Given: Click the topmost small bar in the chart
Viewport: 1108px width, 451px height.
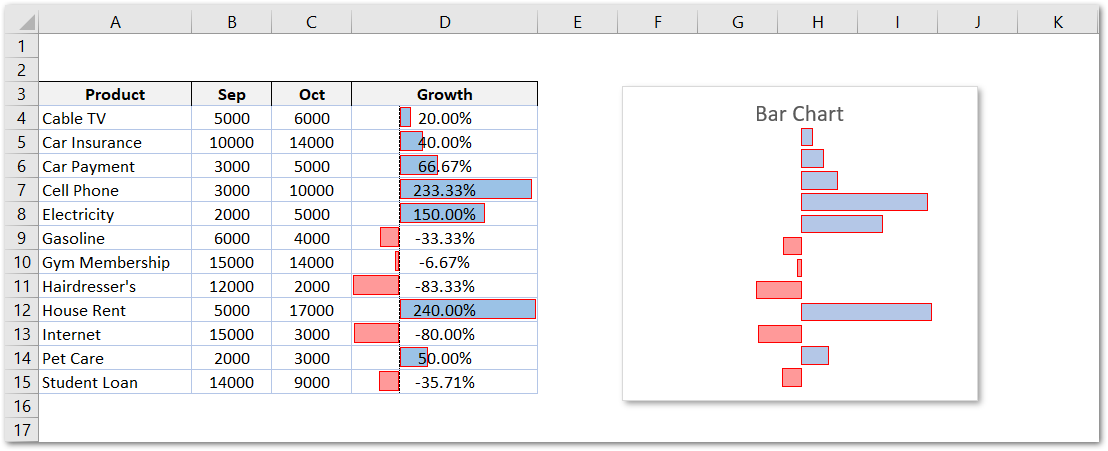Looking at the screenshot, I should (807, 137).
